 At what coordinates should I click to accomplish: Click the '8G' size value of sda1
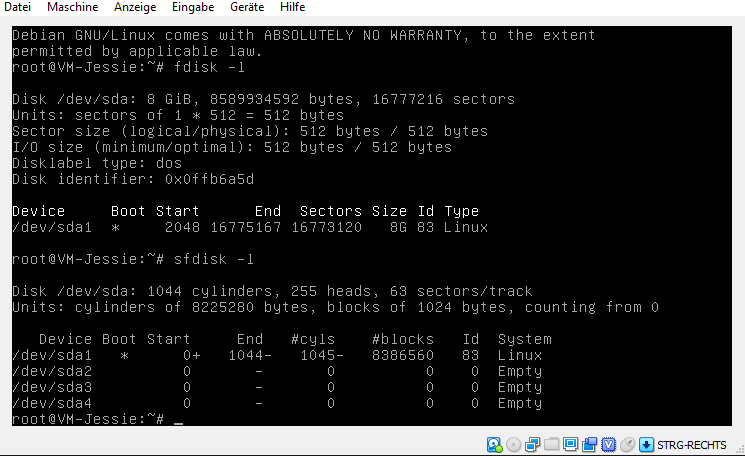(x=398, y=227)
